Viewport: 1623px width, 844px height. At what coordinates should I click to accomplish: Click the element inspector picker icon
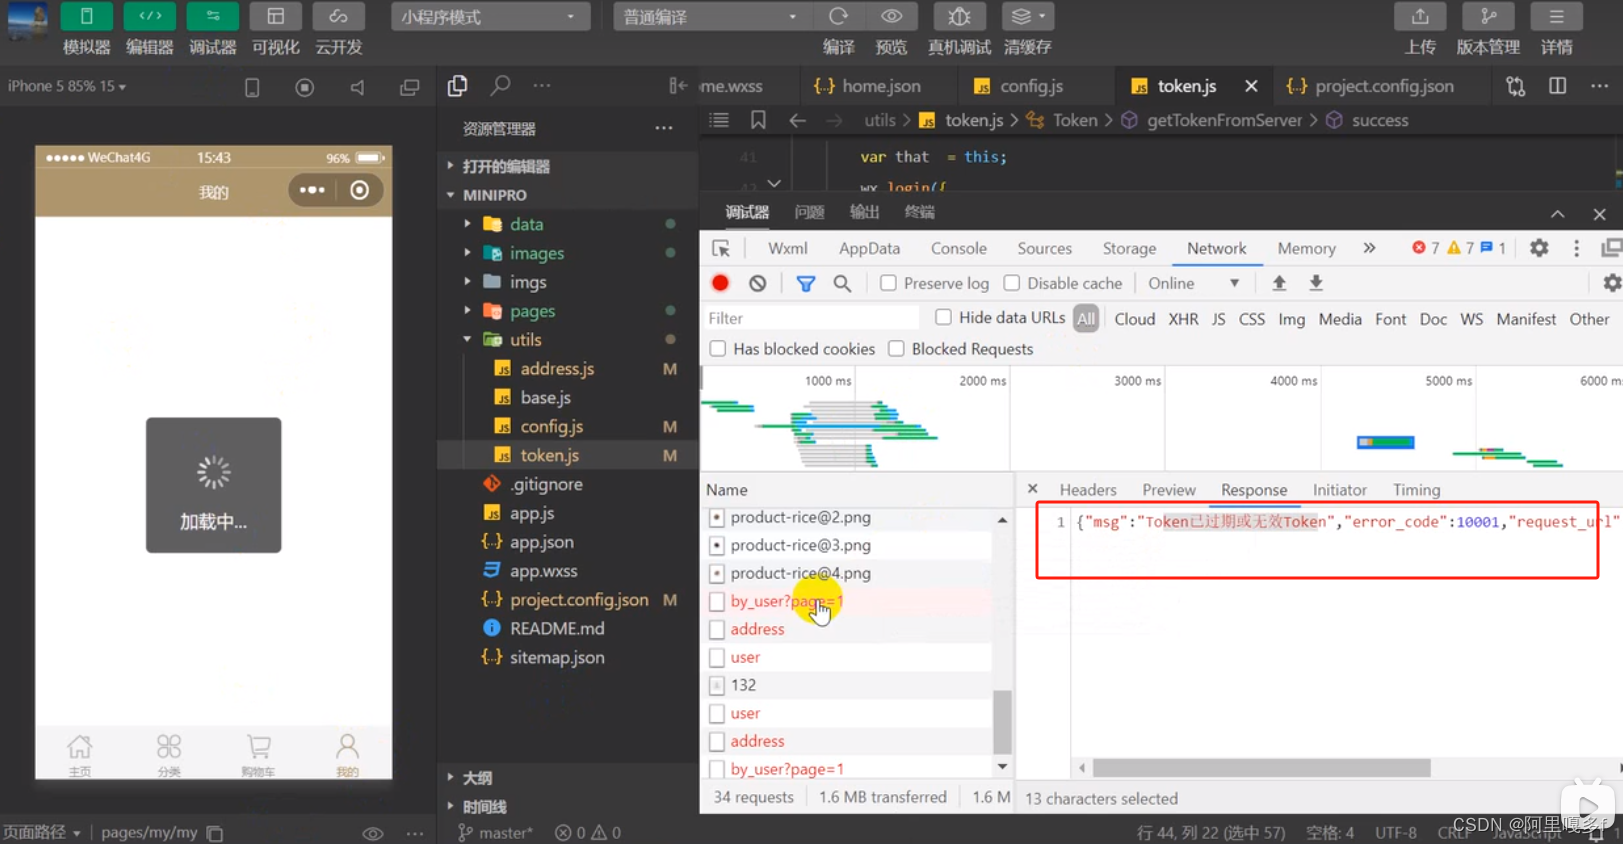pyautogui.click(x=721, y=248)
